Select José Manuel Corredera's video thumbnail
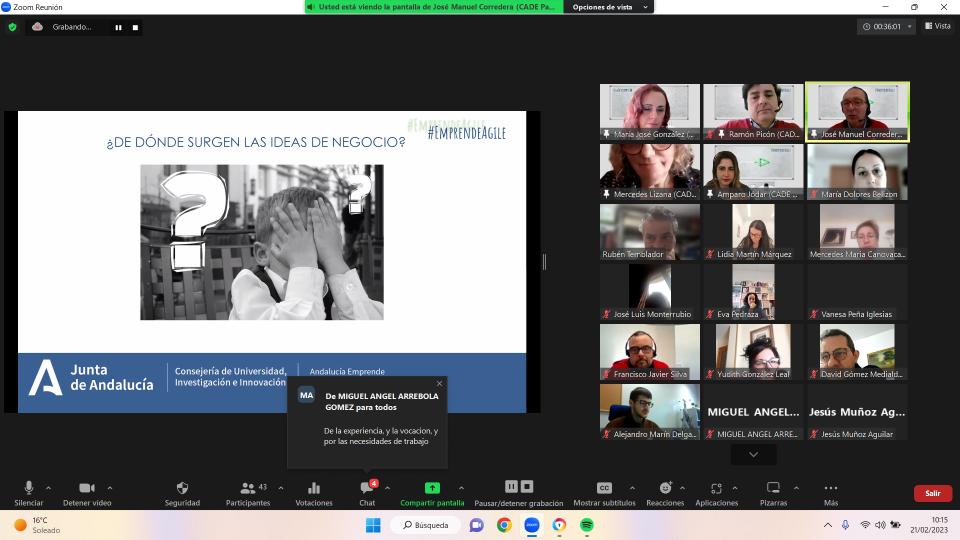 click(858, 110)
